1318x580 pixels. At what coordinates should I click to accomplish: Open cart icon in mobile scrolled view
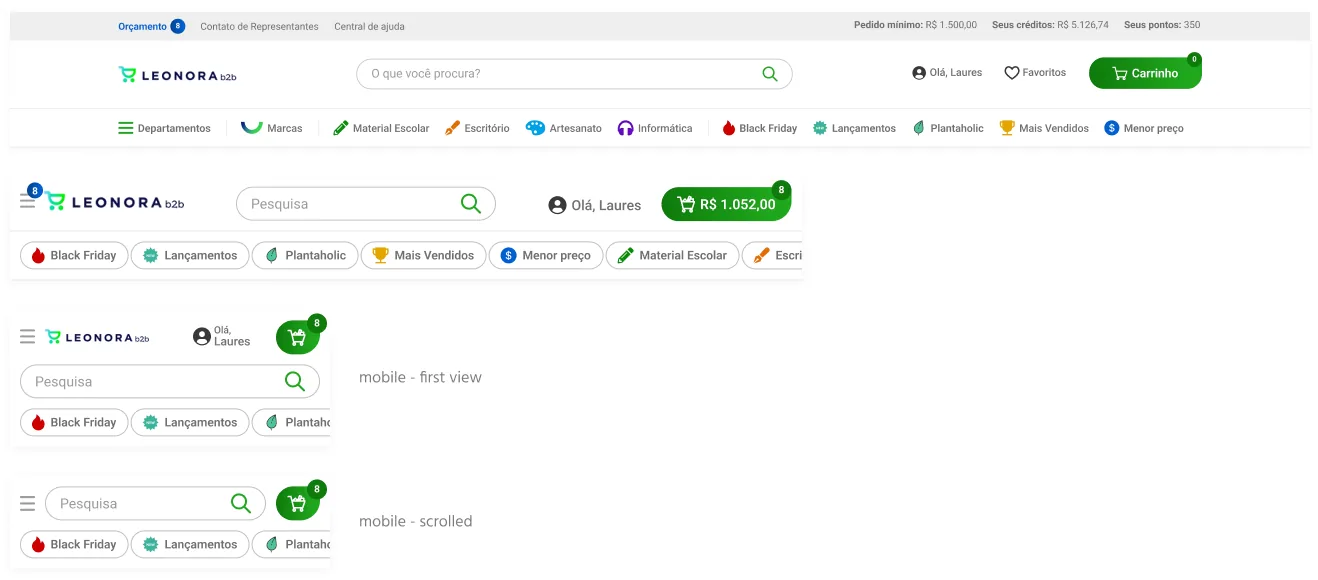(297, 504)
